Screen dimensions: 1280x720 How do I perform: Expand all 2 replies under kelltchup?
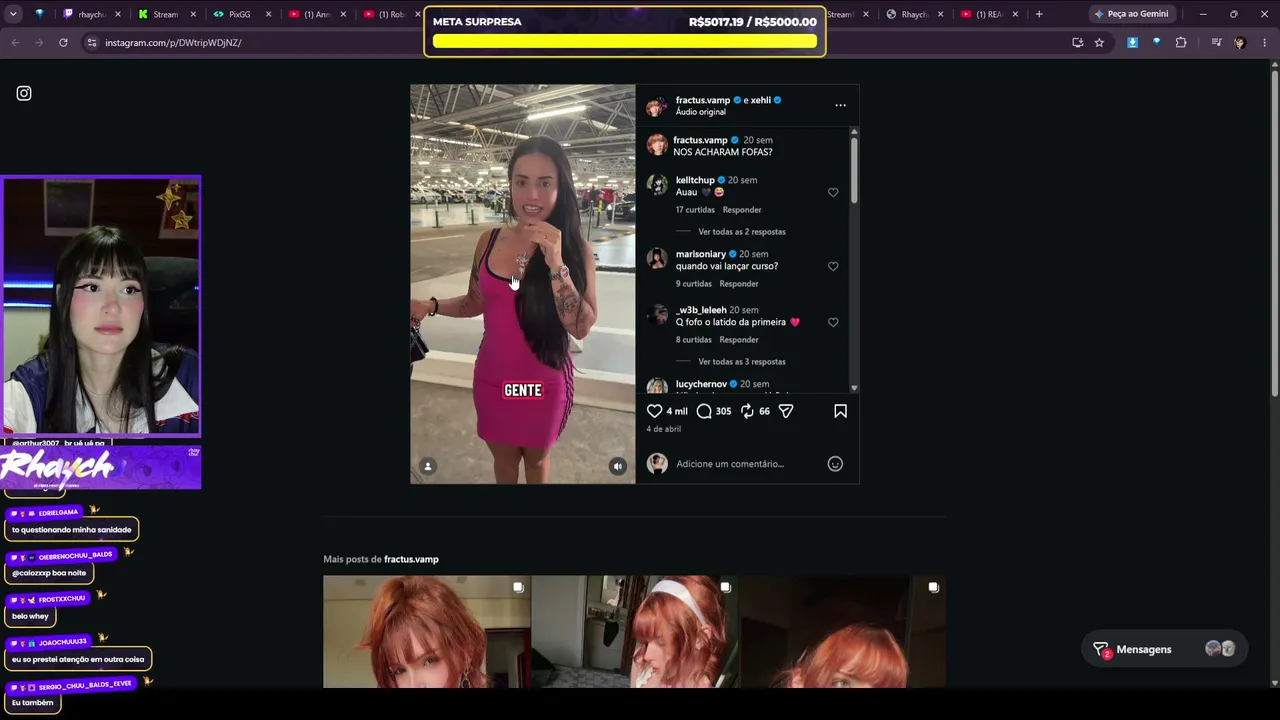click(x=742, y=232)
